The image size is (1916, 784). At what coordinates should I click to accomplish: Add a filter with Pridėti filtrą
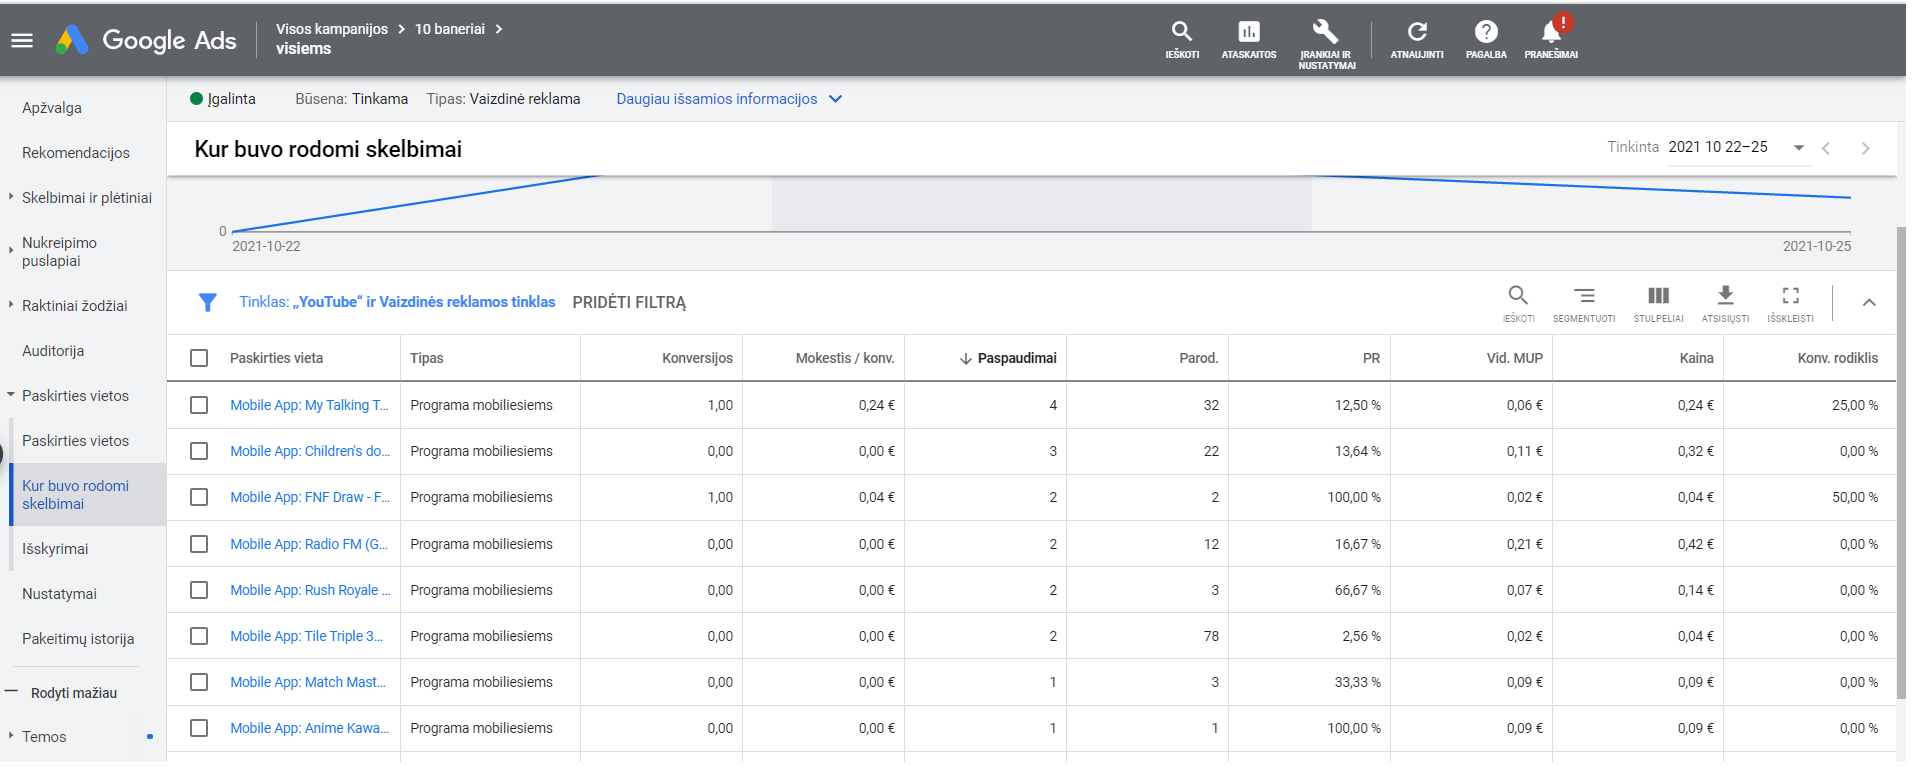(x=629, y=302)
